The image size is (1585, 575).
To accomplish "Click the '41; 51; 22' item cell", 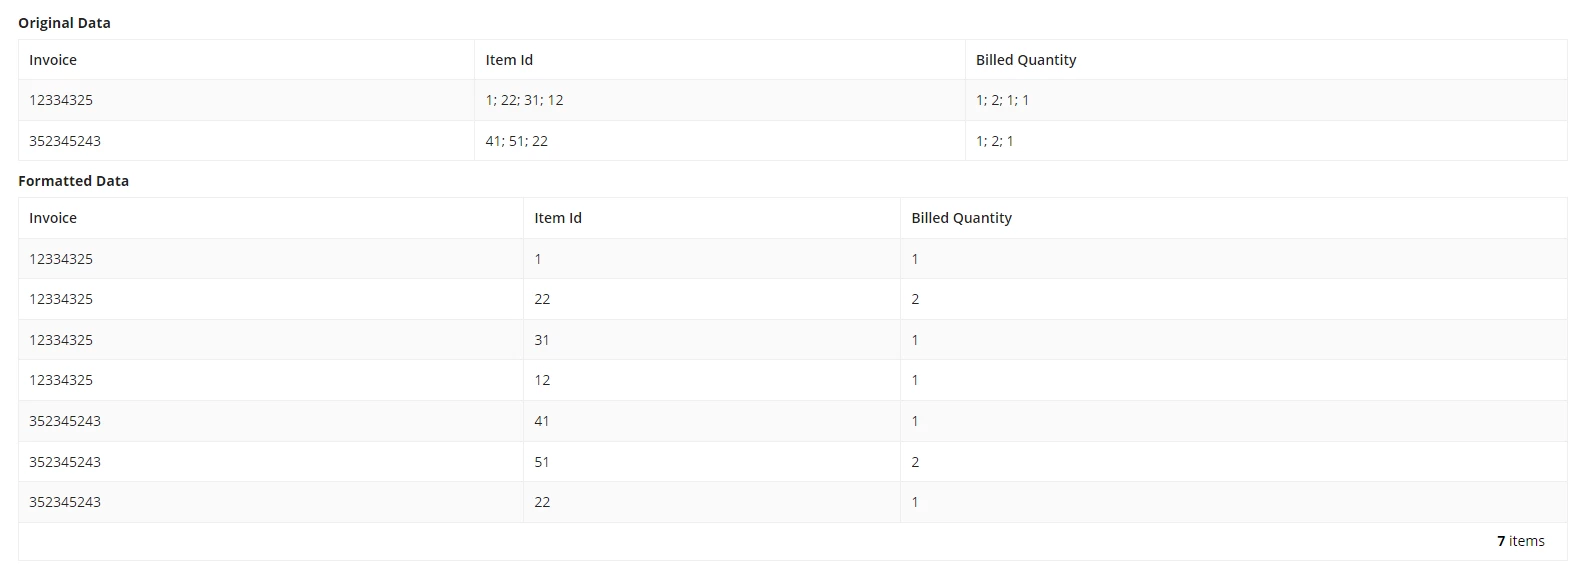I will click(720, 141).
